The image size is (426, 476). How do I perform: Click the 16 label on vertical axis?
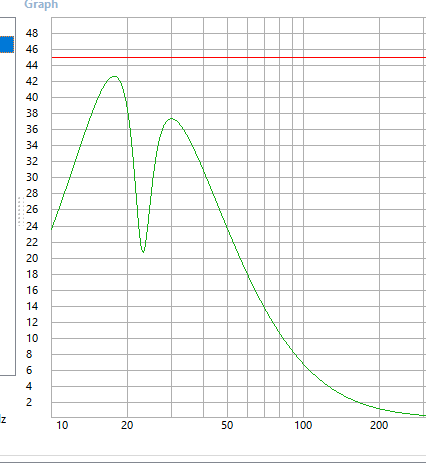(32, 290)
